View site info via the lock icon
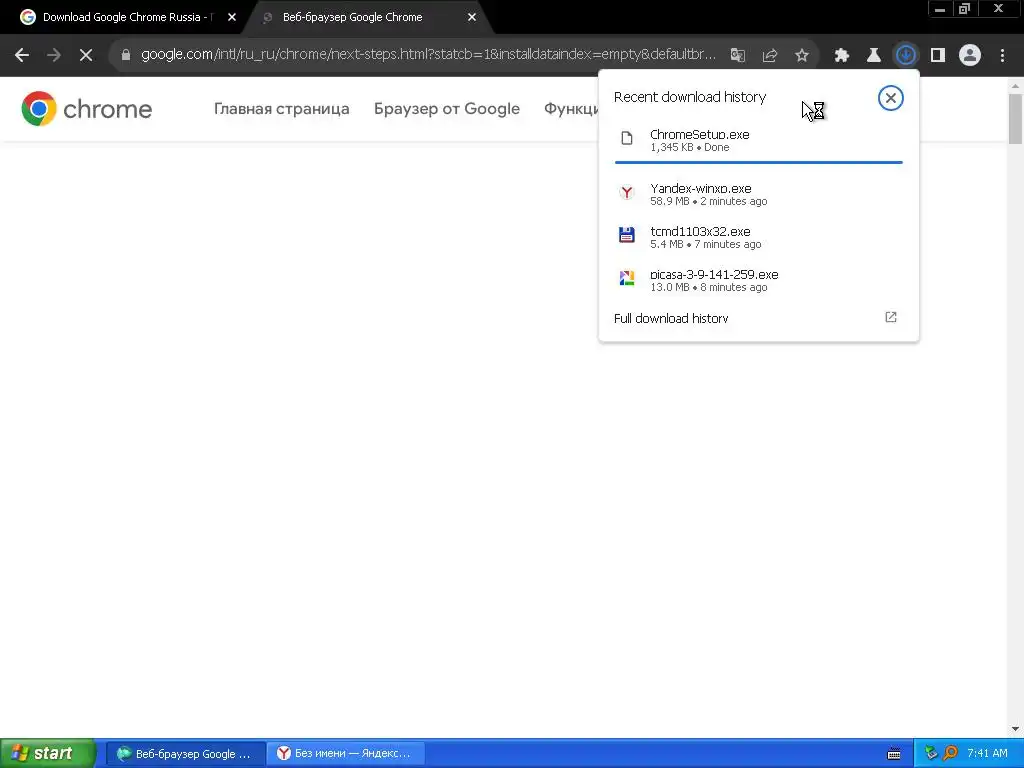 126,55
